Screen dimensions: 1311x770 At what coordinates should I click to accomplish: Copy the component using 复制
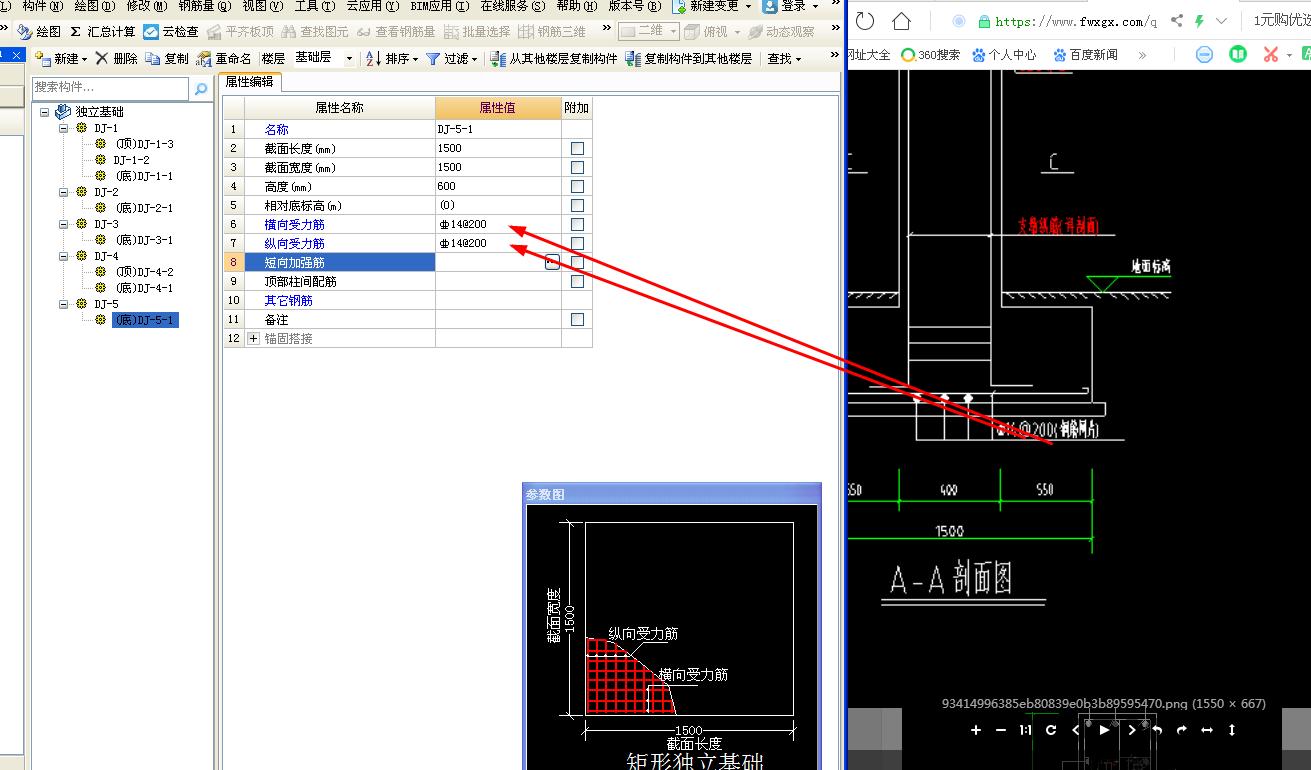click(167, 59)
